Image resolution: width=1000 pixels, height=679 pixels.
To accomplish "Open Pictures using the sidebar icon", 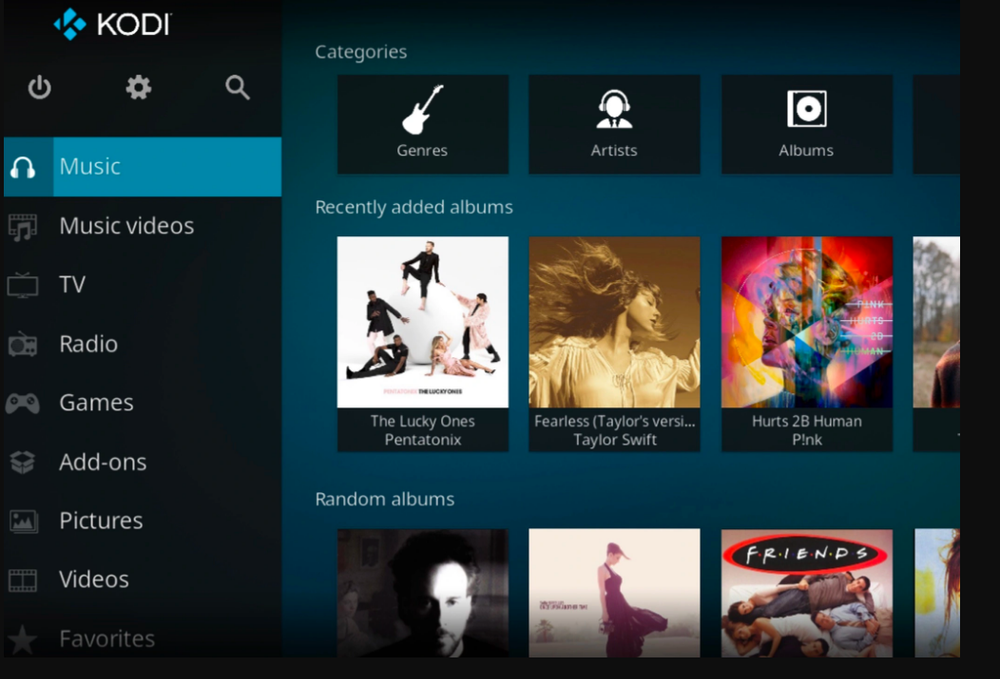I will click(24, 520).
